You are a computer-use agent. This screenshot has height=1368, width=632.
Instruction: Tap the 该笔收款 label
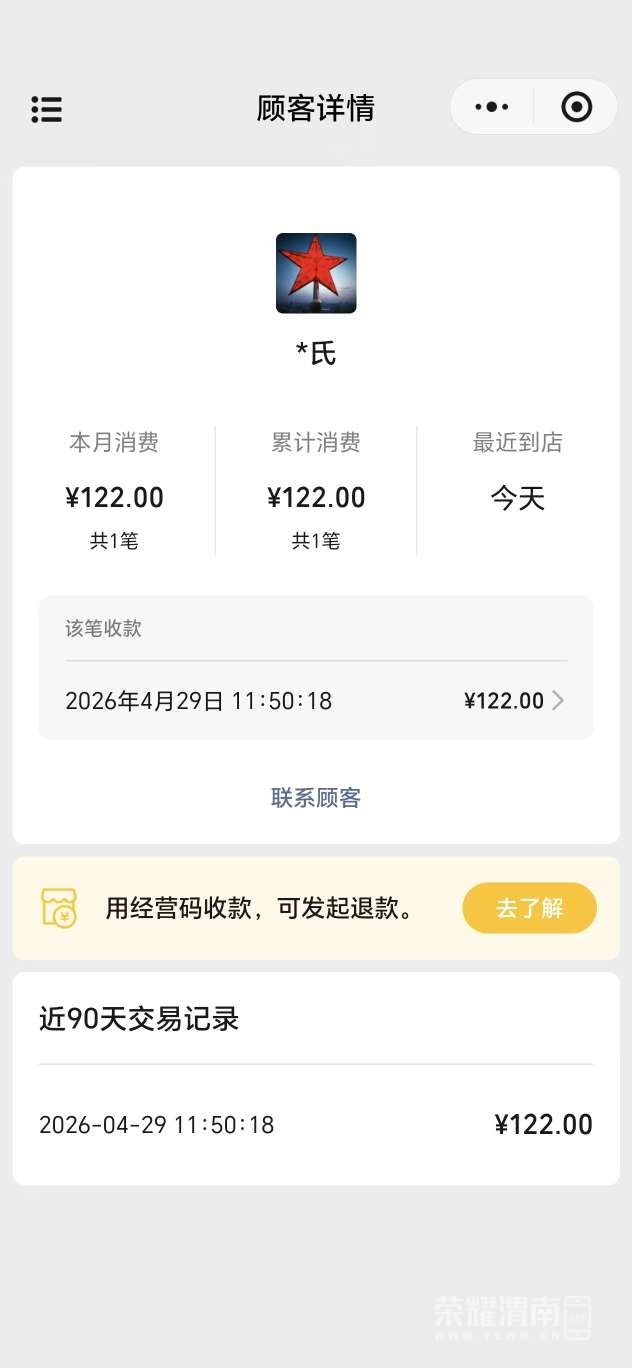click(x=104, y=628)
